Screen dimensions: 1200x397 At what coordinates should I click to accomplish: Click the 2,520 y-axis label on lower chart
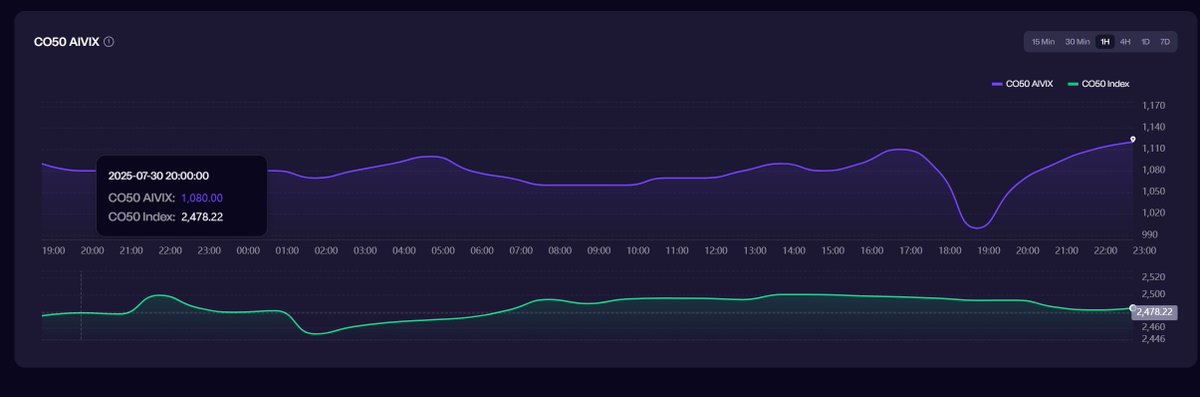point(1153,277)
